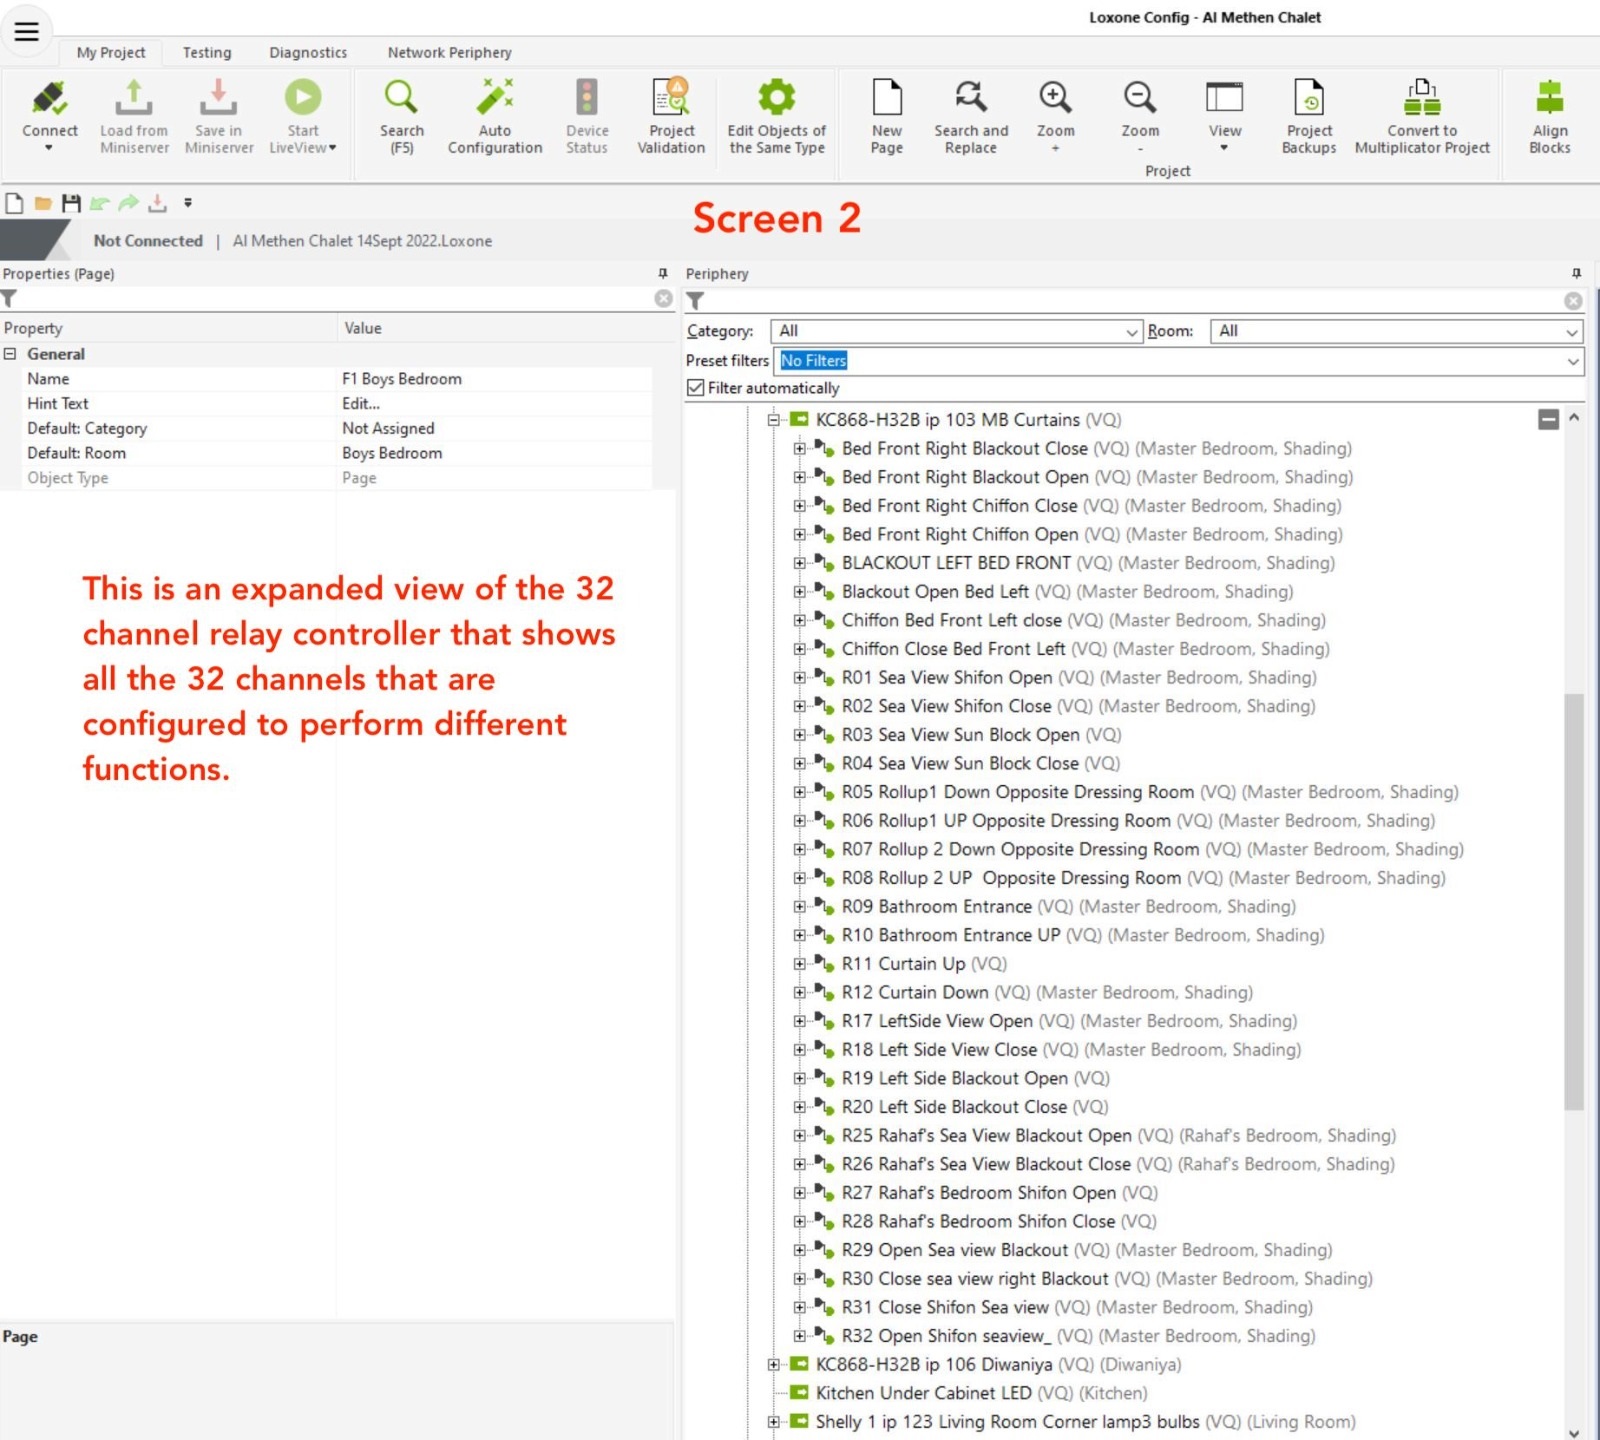Click Convert to Multiplicator Project

[x=1421, y=100]
